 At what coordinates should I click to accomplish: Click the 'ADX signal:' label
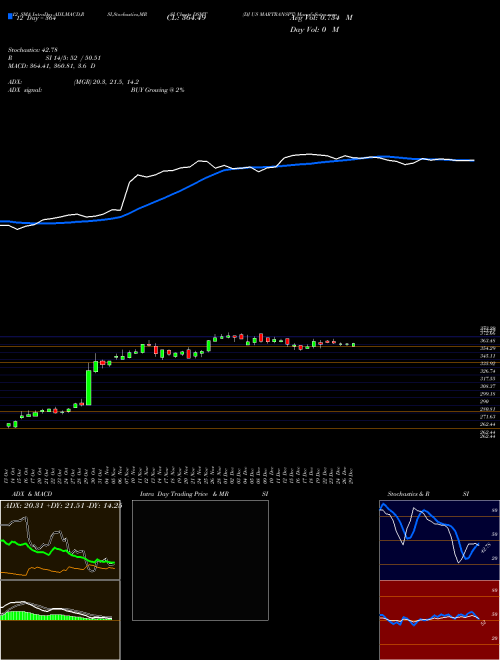pos(25,90)
